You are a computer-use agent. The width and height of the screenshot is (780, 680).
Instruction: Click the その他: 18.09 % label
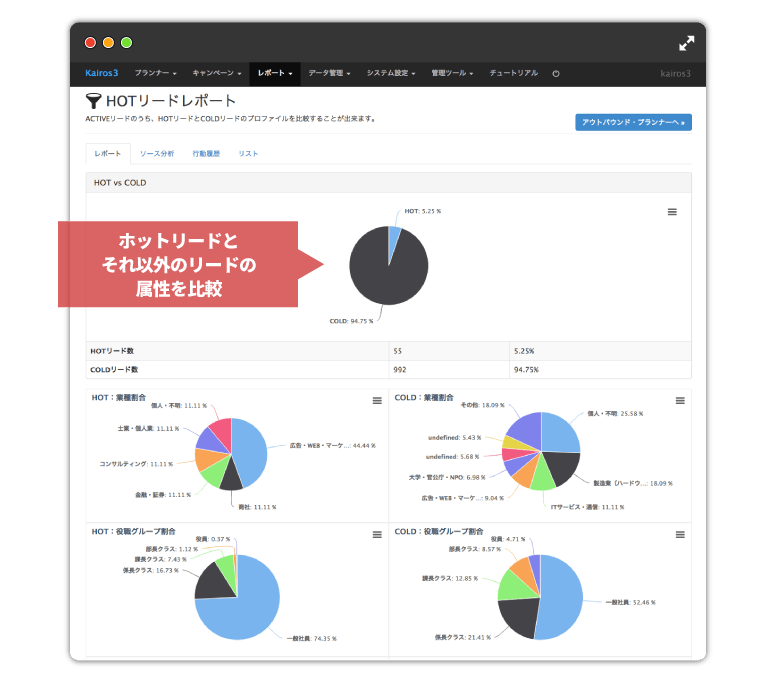pyautogui.click(x=482, y=405)
